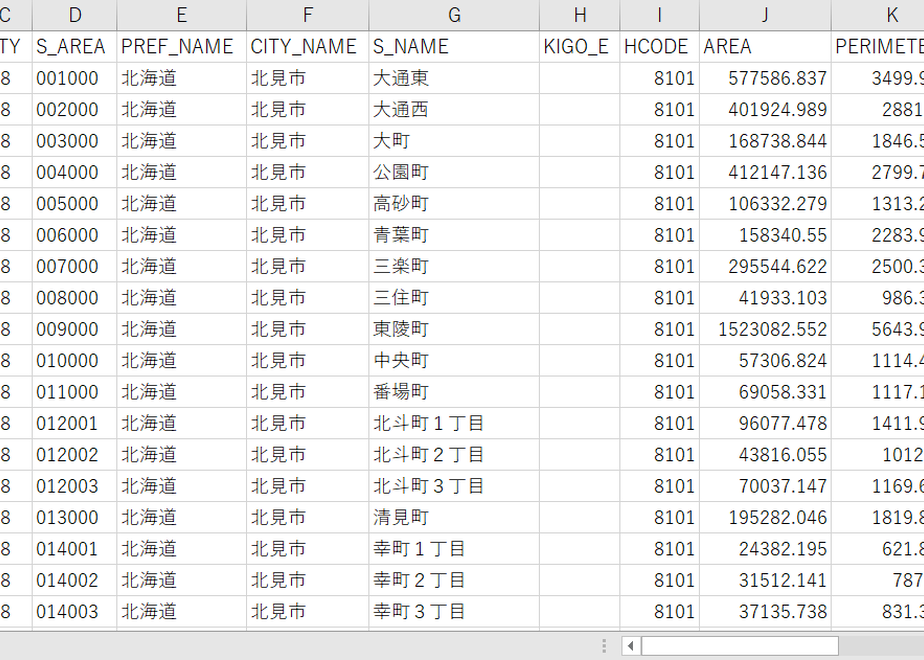
Task: Select column F header
Action: [308, 15]
